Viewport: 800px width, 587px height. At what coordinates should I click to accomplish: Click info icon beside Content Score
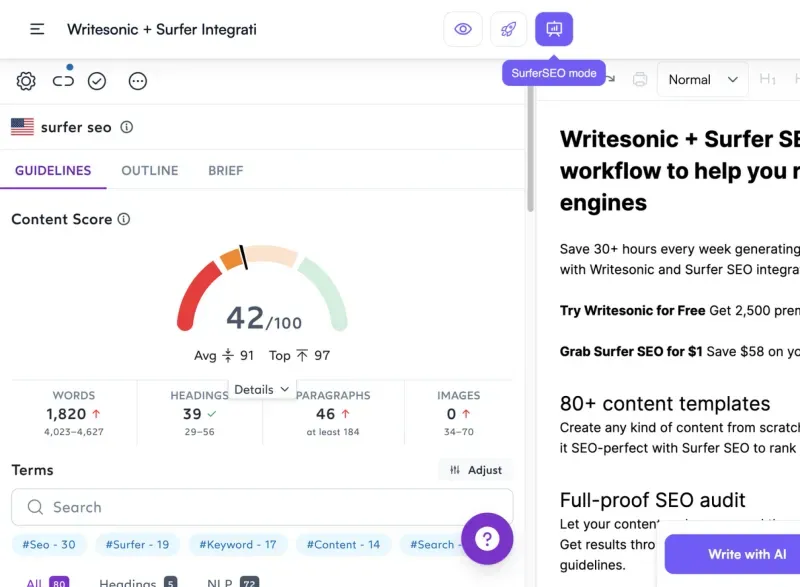(x=123, y=219)
